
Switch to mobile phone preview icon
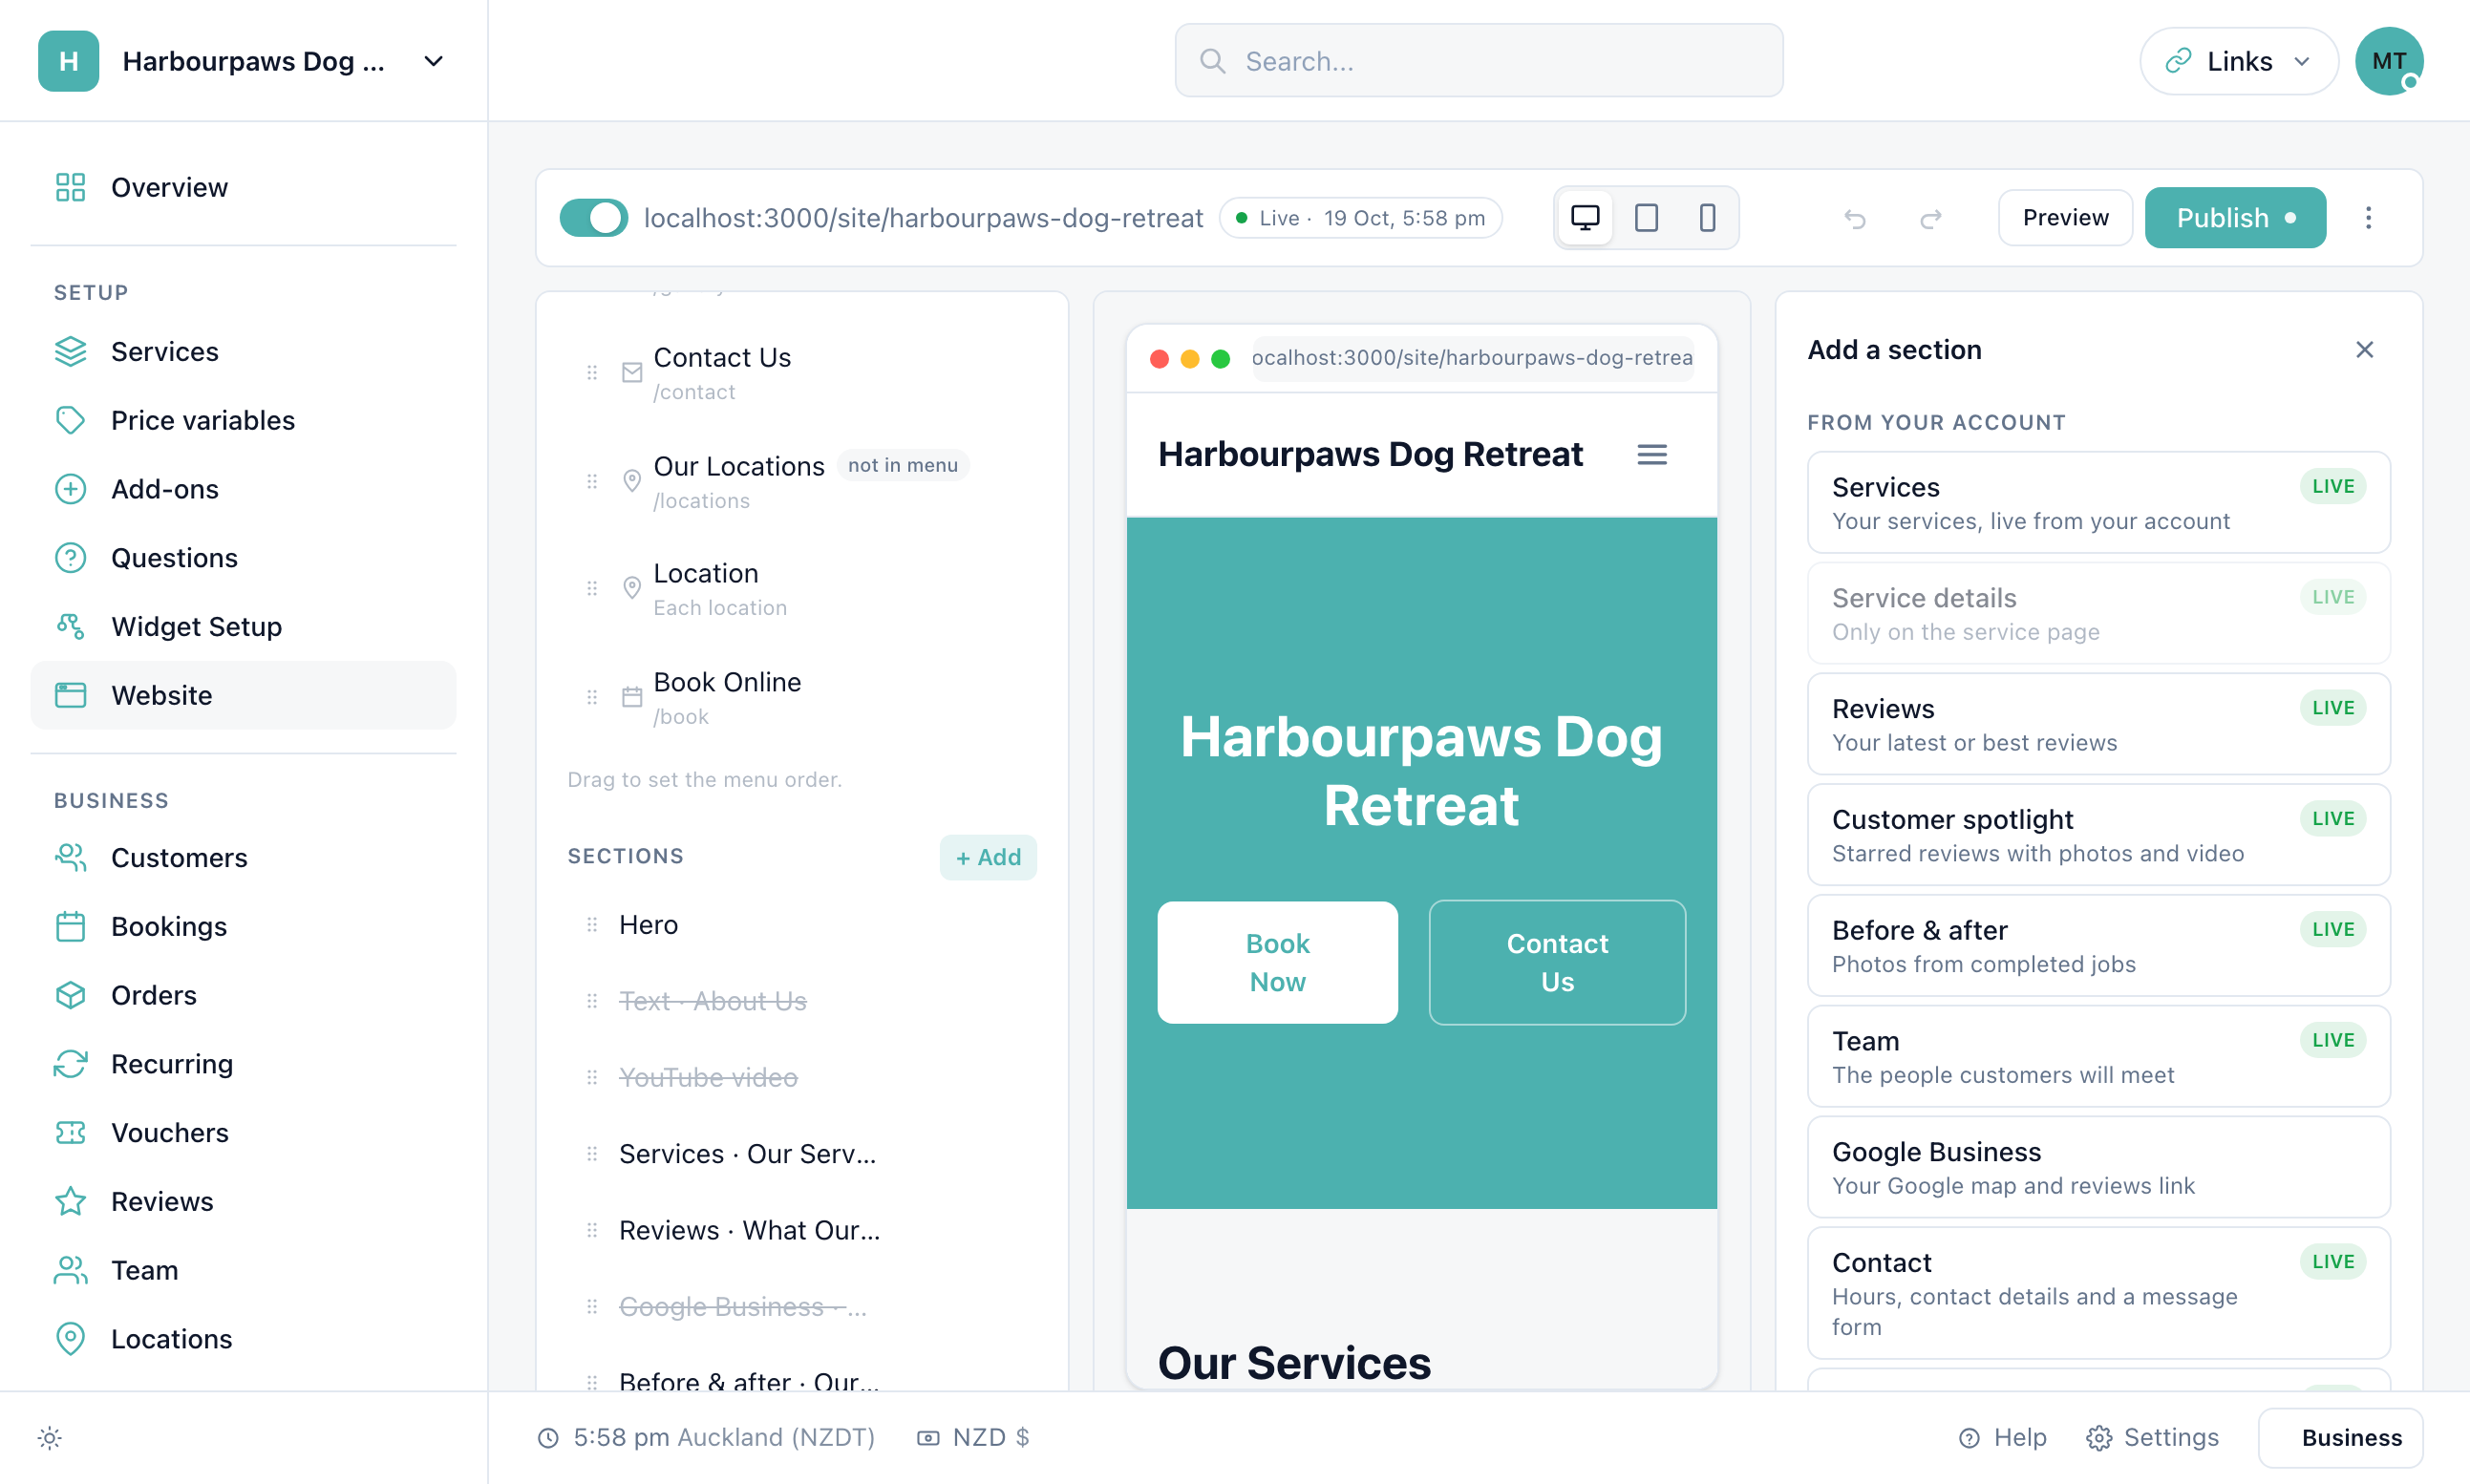click(1707, 218)
